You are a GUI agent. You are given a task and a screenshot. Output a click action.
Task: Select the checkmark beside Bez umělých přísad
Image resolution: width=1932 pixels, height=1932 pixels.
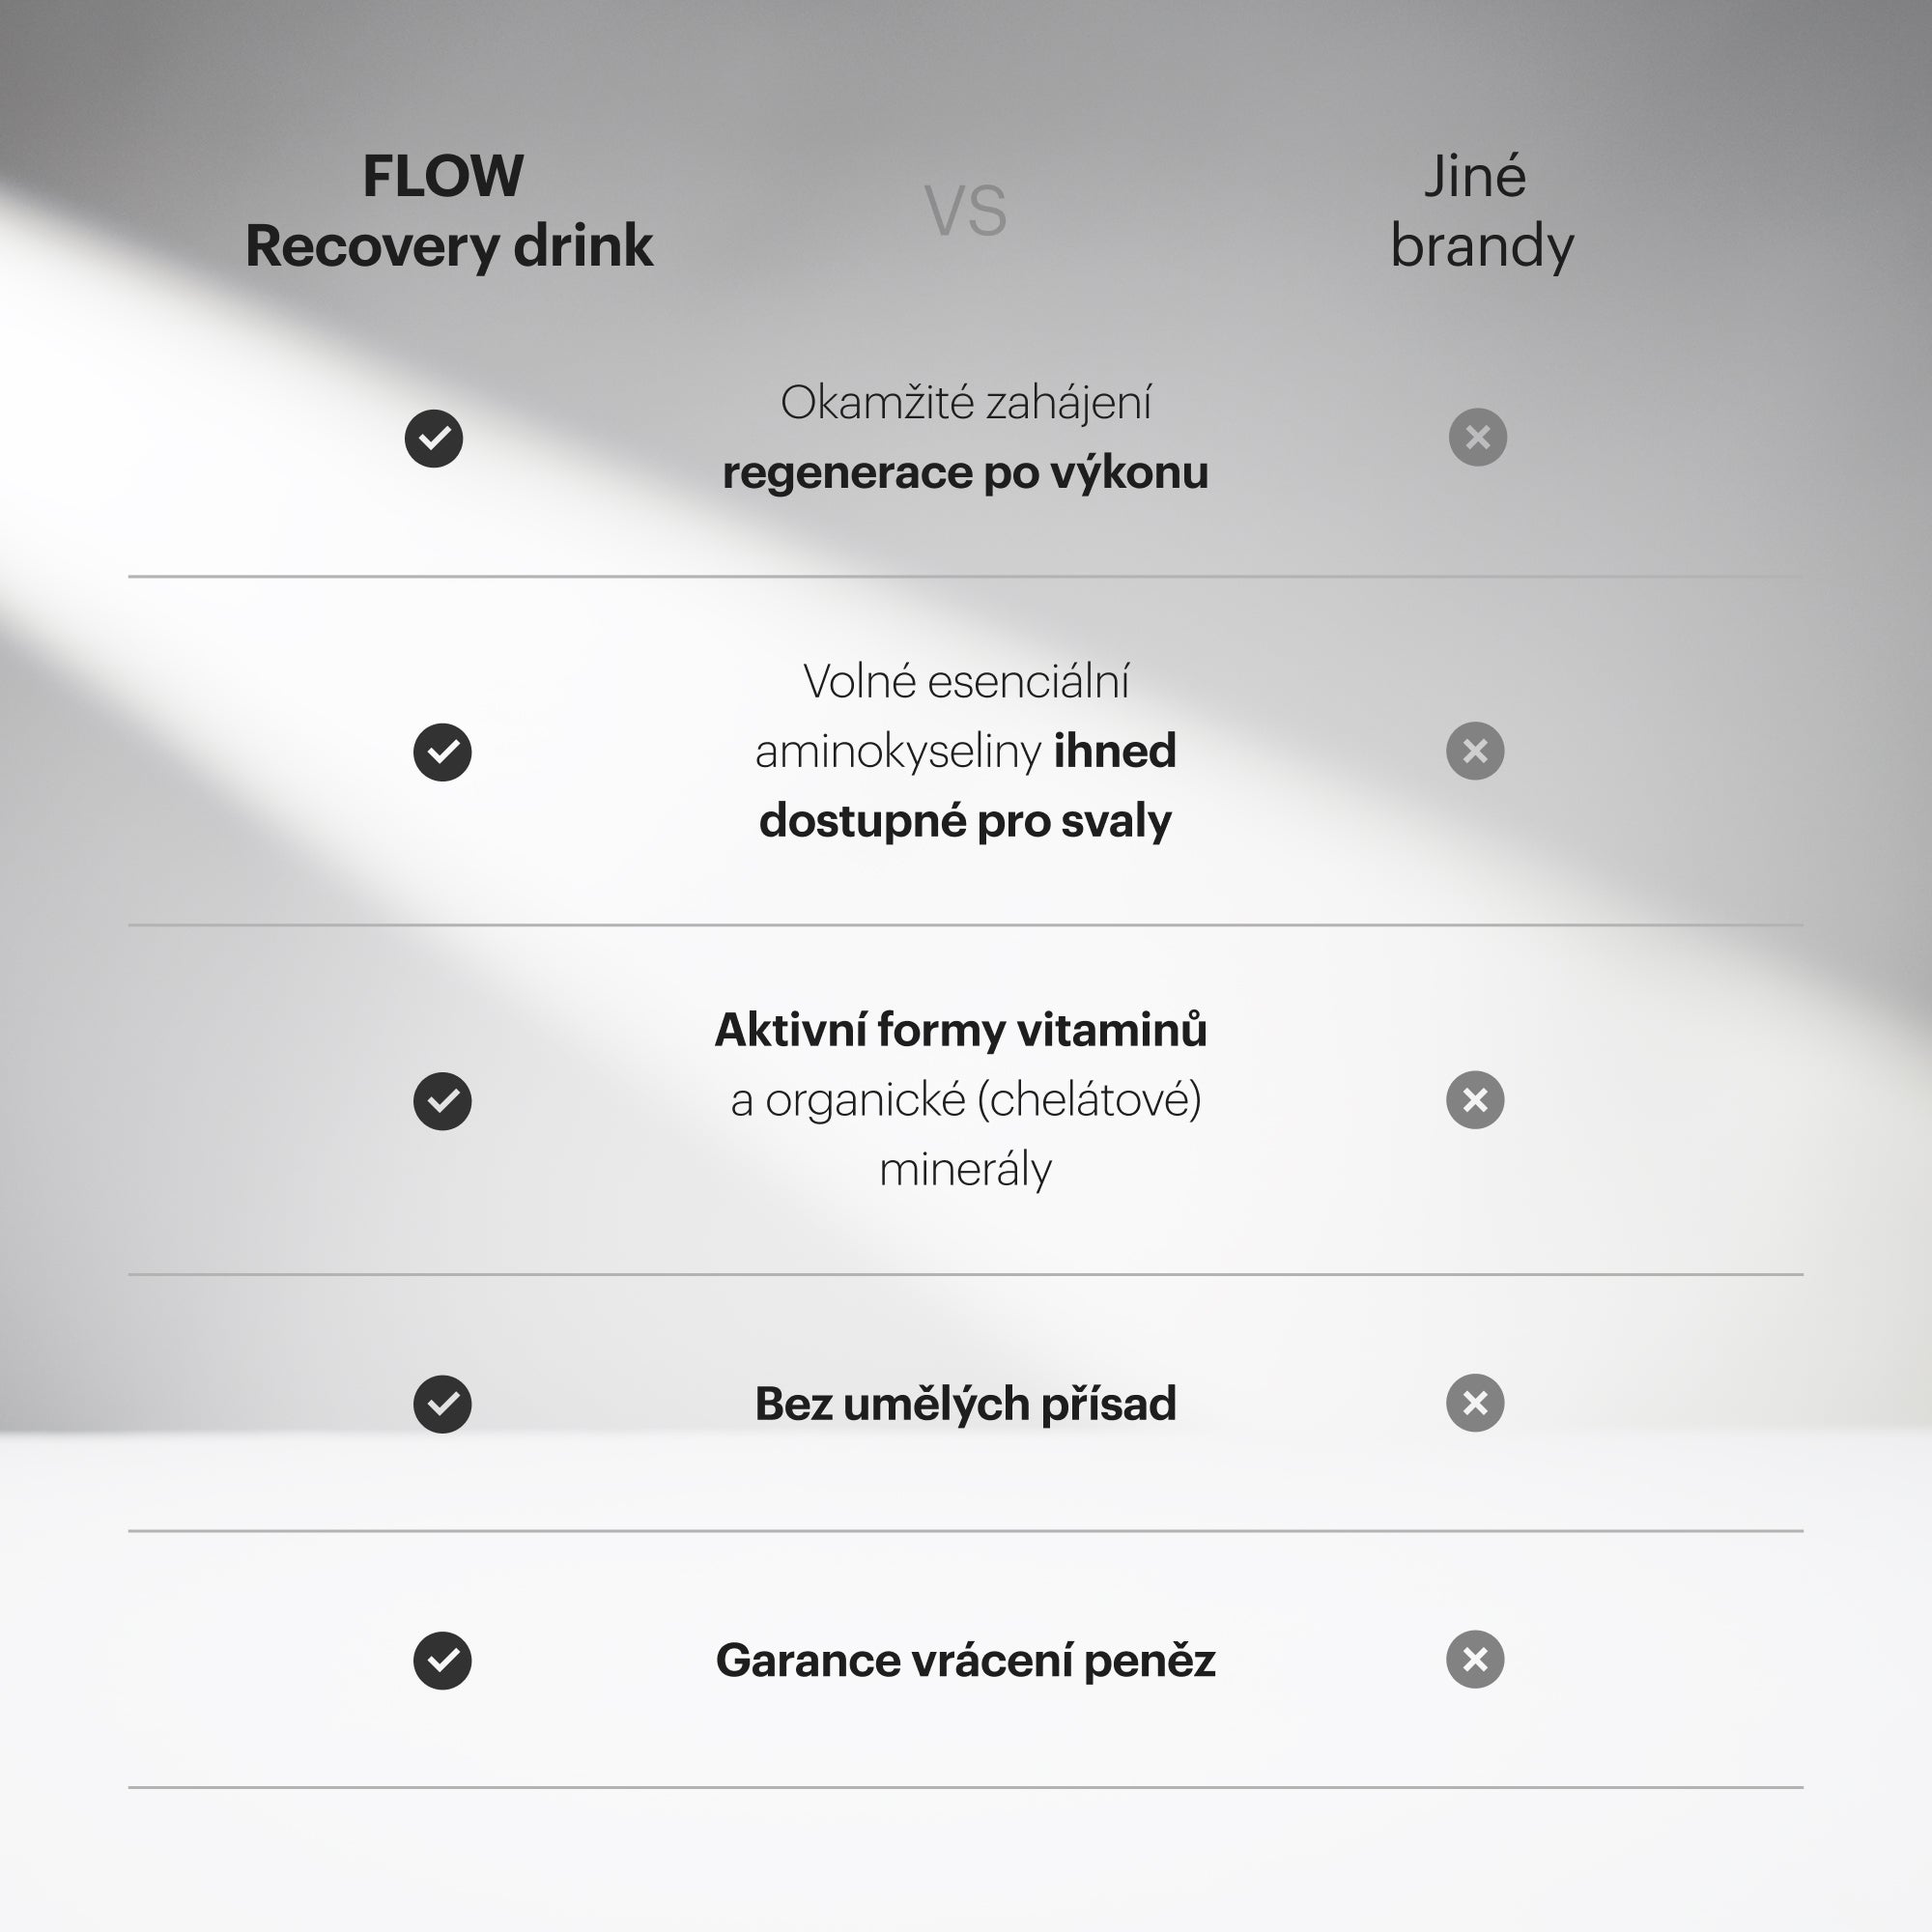point(442,1404)
